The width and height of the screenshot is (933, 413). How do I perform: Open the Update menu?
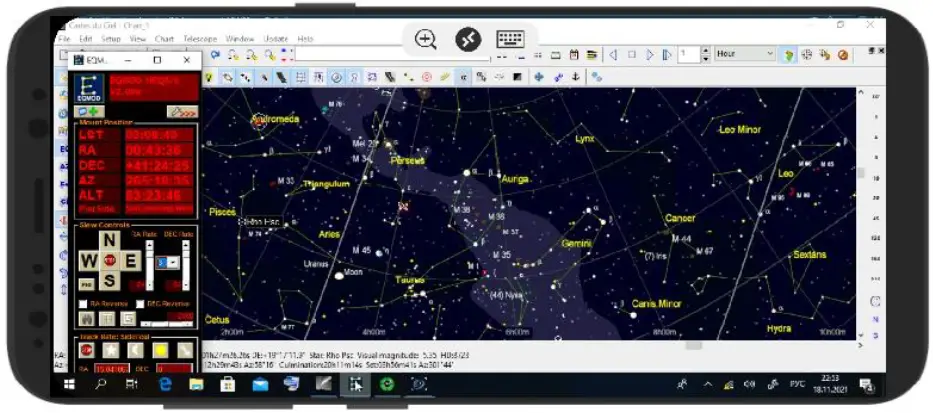point(275,39)
